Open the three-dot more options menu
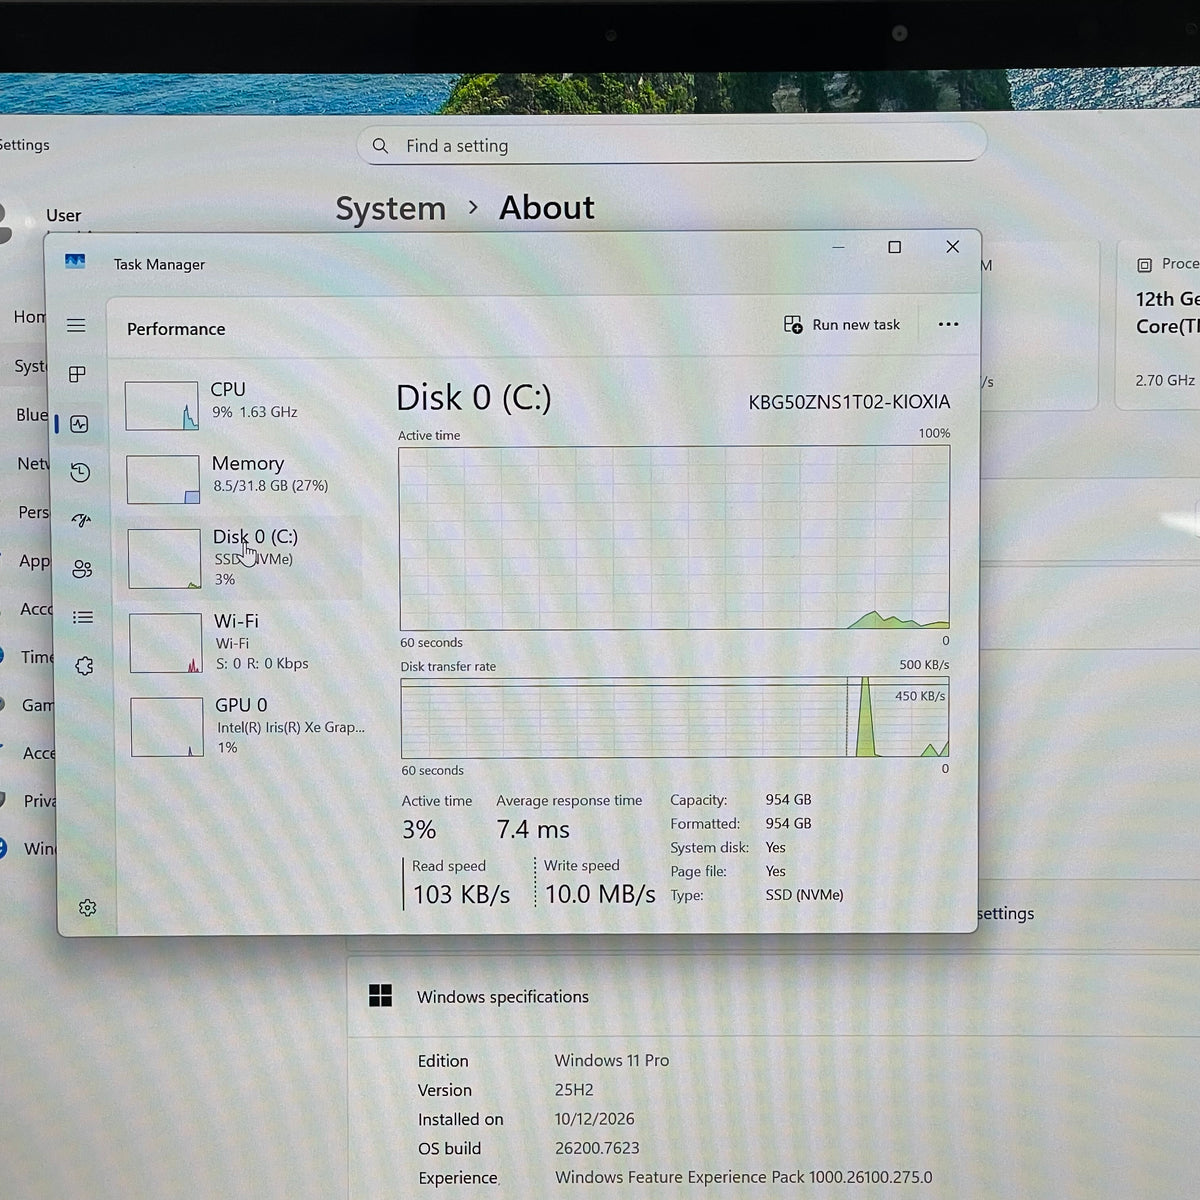The image size is (1200, 1200). tap(948, 324)
